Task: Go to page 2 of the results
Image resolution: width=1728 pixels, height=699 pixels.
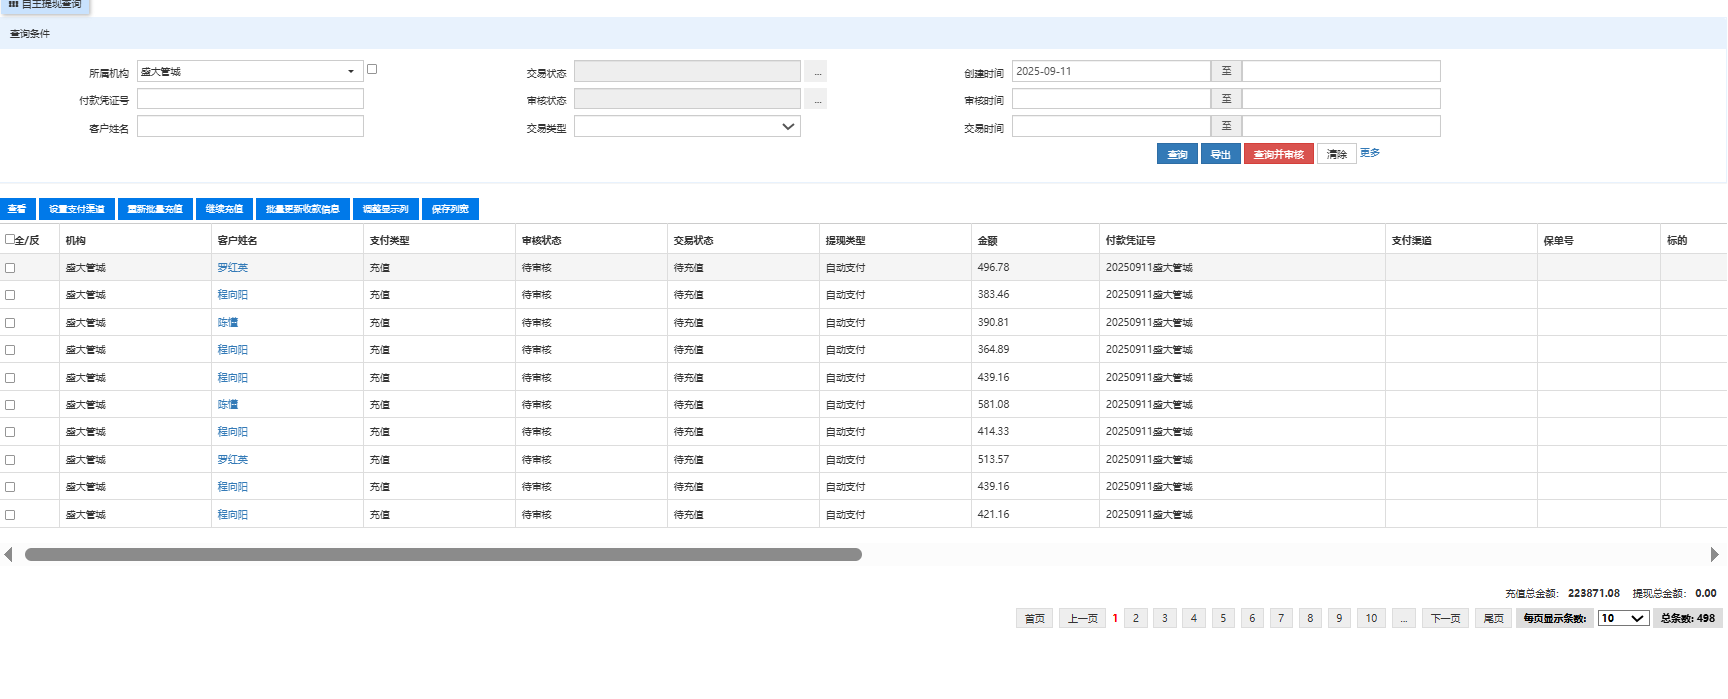Action: pyautogui.click(x=1136, y=619)
